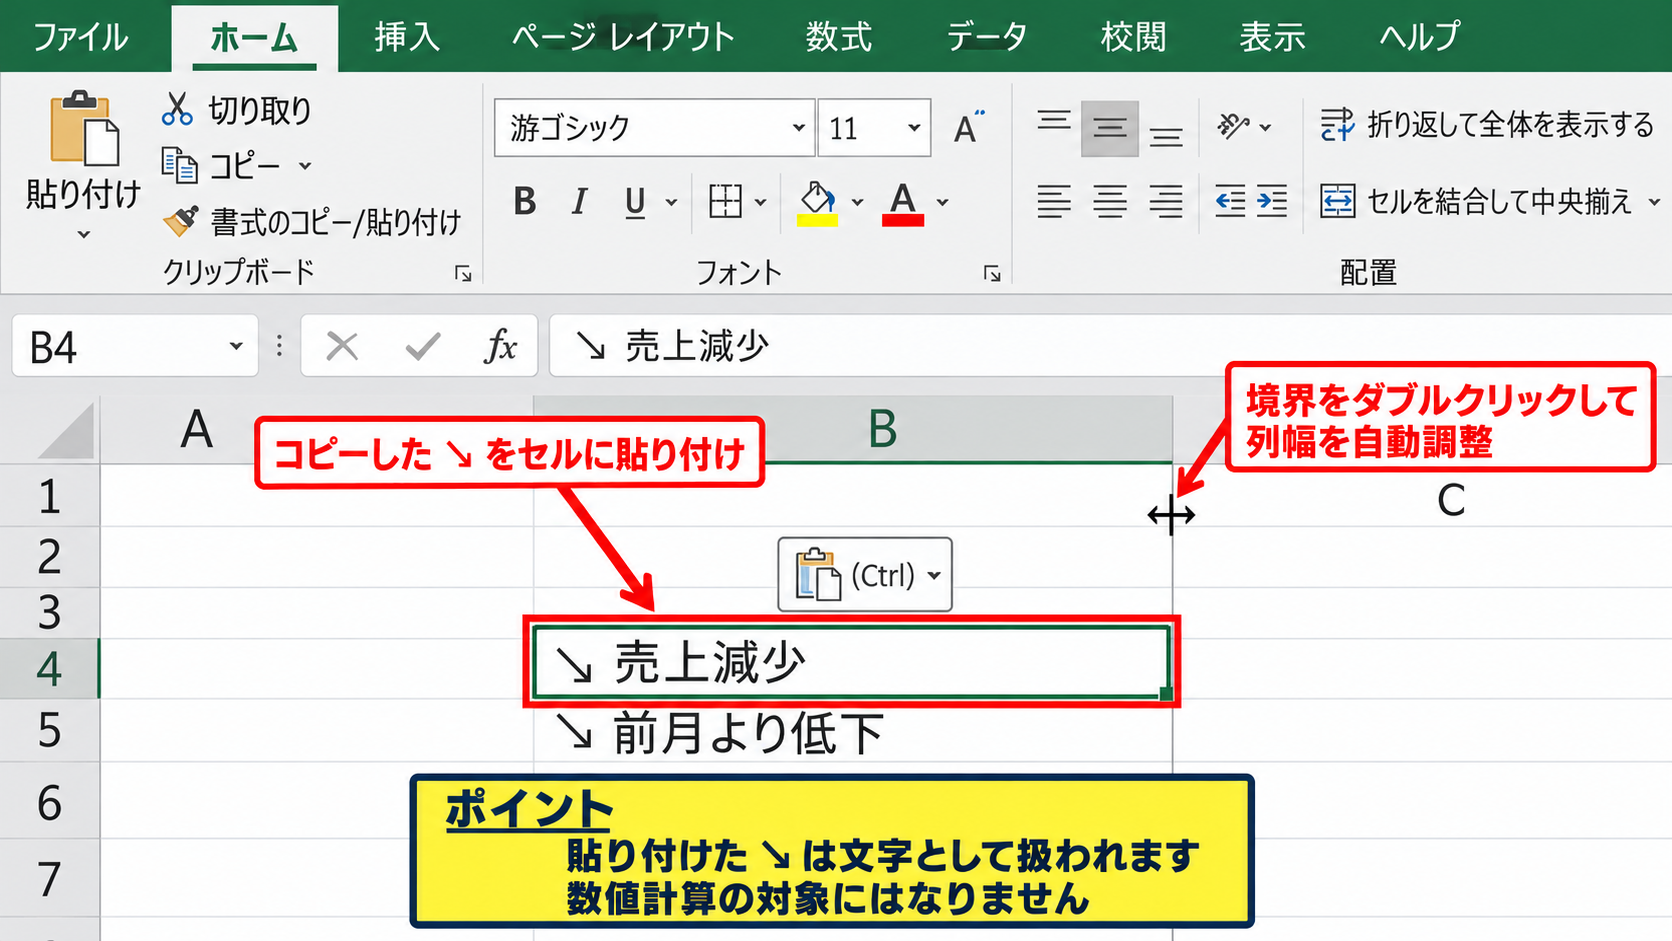Switch to the 校閲 (Review) tab
This screenshot has height=941, width=1672.
pyautogui.click(x=1133, y=37)
